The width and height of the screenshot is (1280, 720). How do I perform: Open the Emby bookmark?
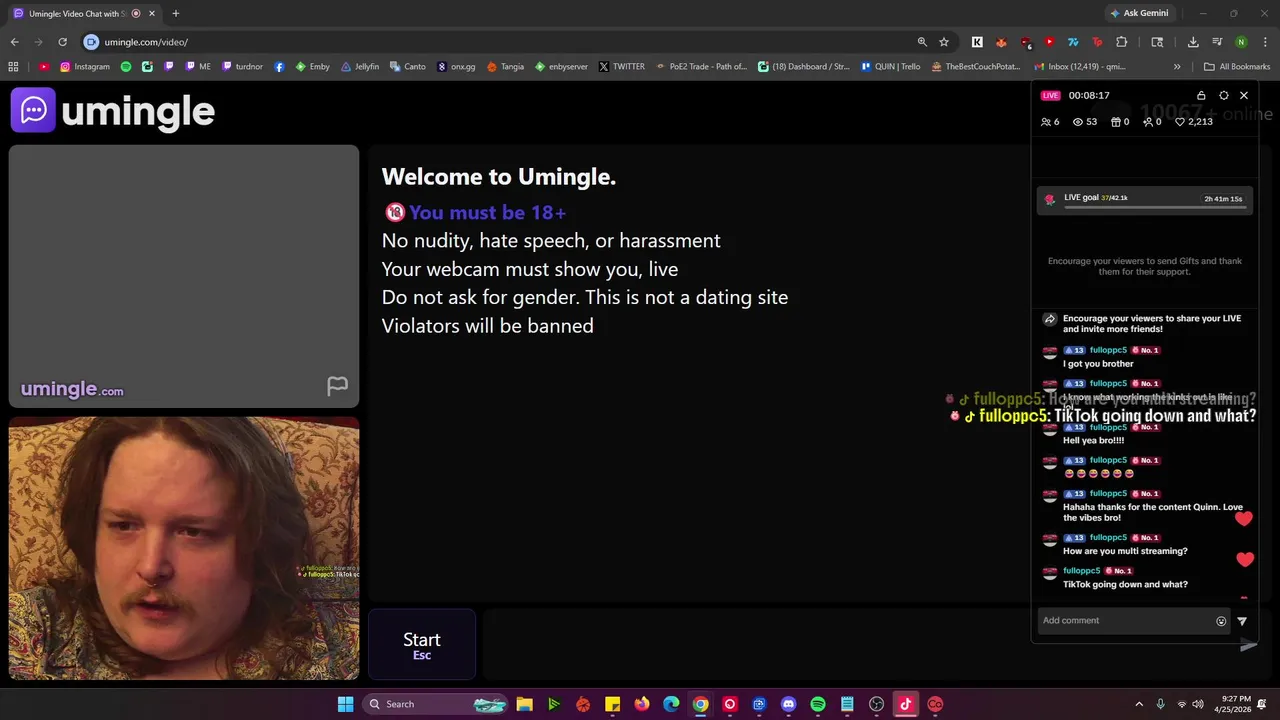click(x=312, y=67)
